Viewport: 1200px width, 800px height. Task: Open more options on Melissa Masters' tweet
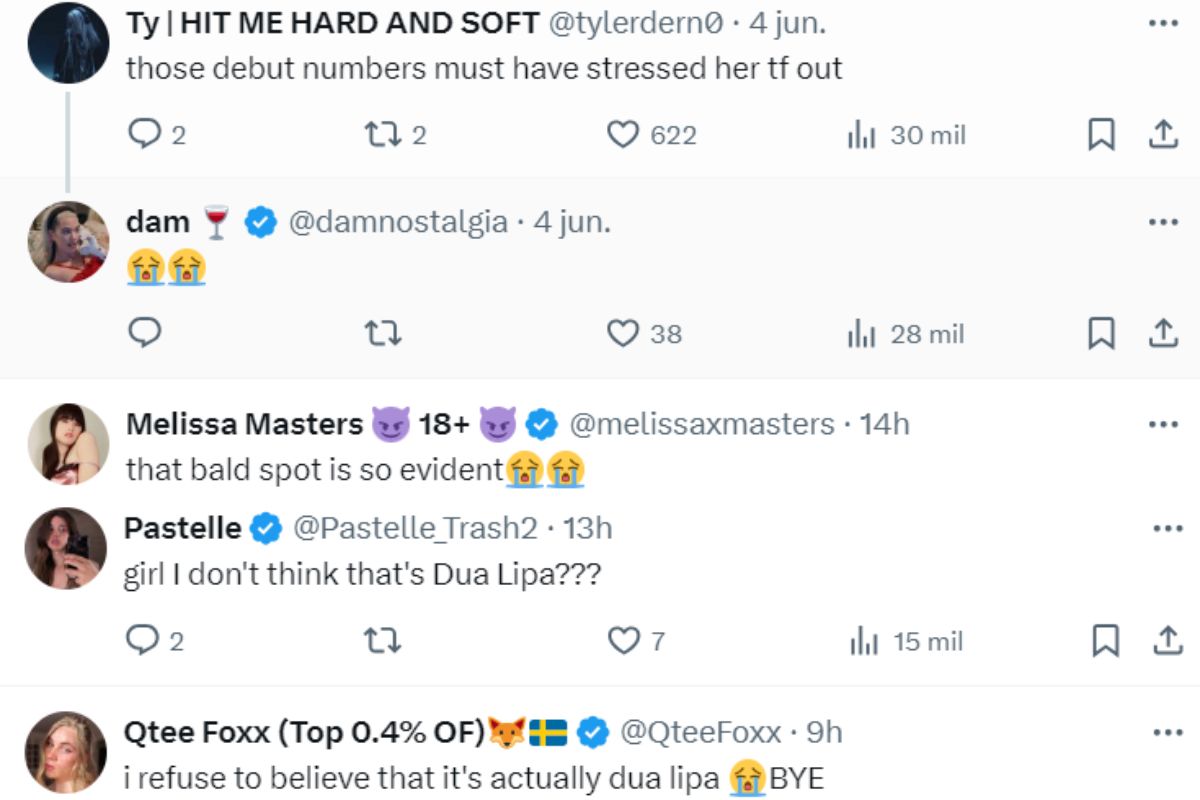click(1163, 424)
